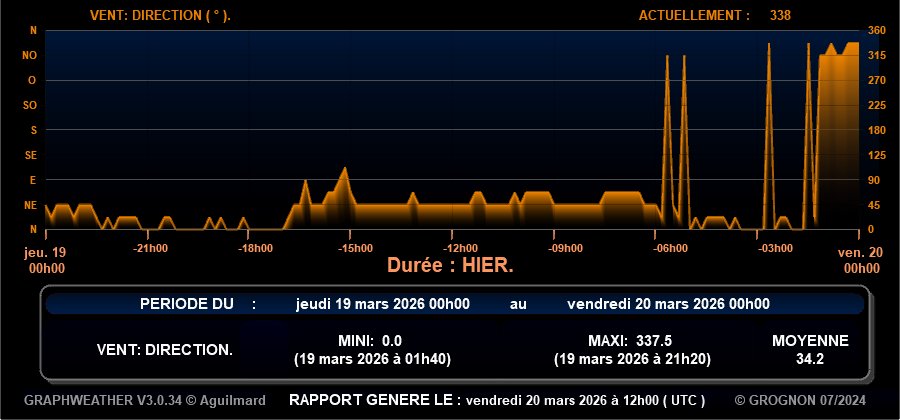Click the 'Durée : HIER.' period label
Image resolution: width=900 pixels, height=420 pixels.
coord(450,266)
